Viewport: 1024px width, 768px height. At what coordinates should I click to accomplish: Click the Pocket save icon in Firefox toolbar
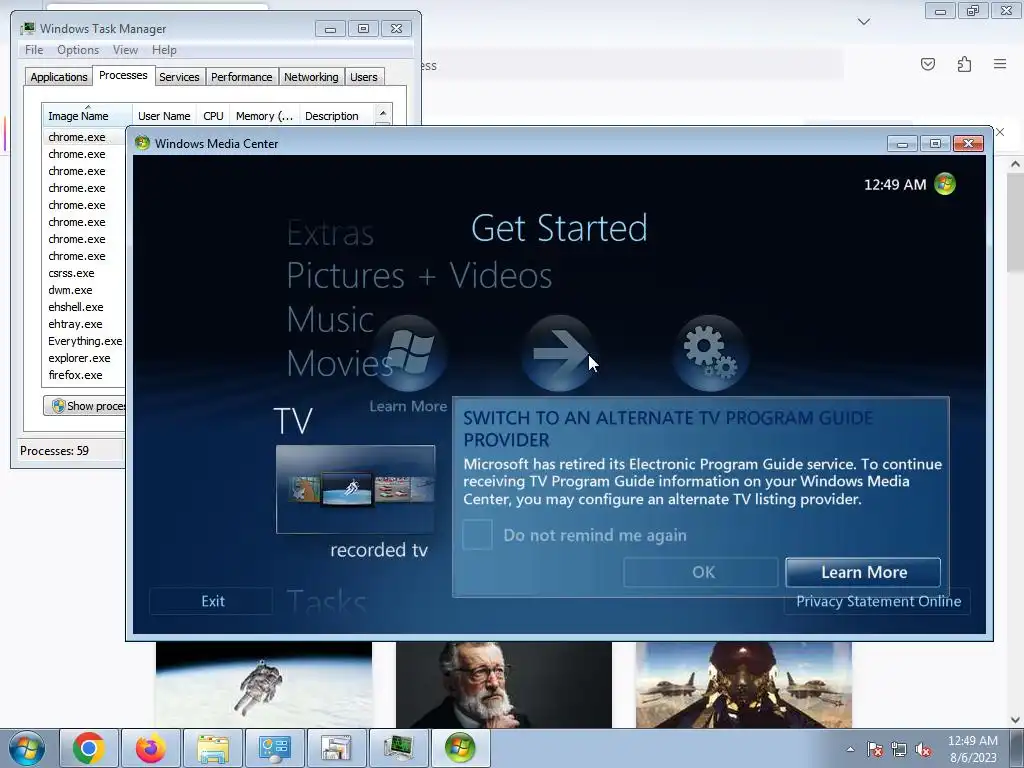point(928,64)
